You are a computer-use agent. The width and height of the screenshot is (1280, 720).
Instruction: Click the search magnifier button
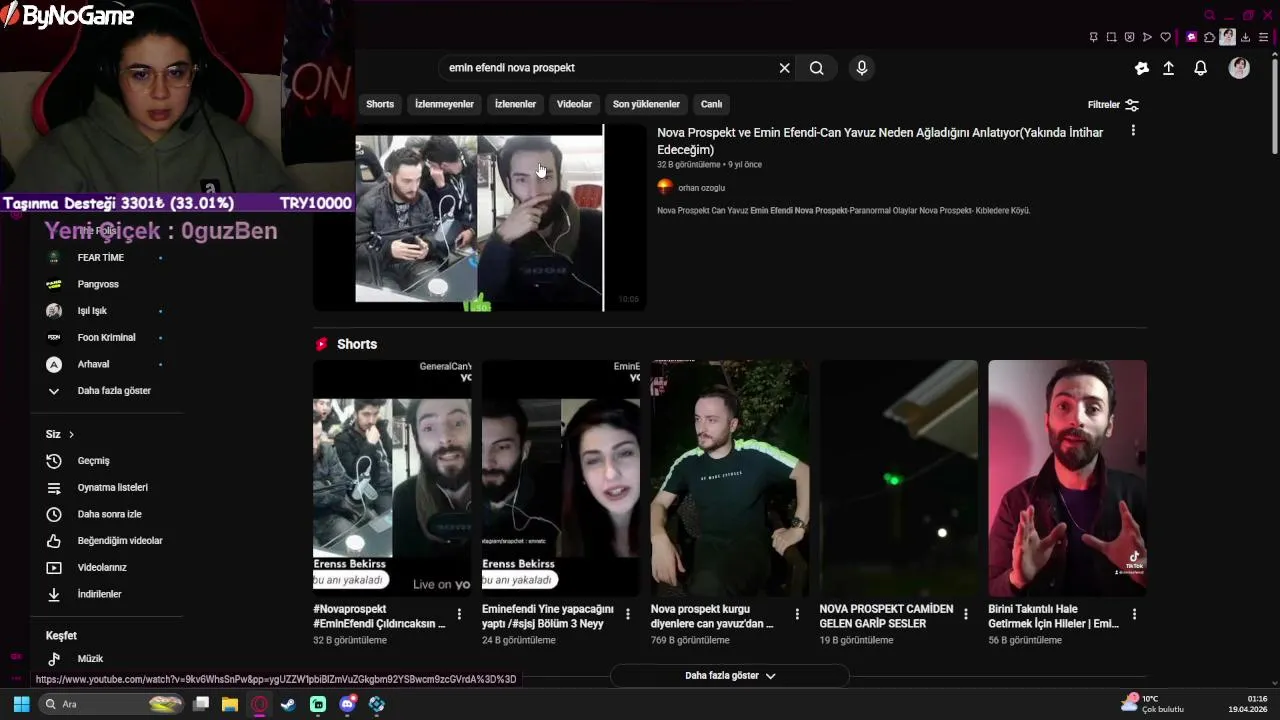817,68
